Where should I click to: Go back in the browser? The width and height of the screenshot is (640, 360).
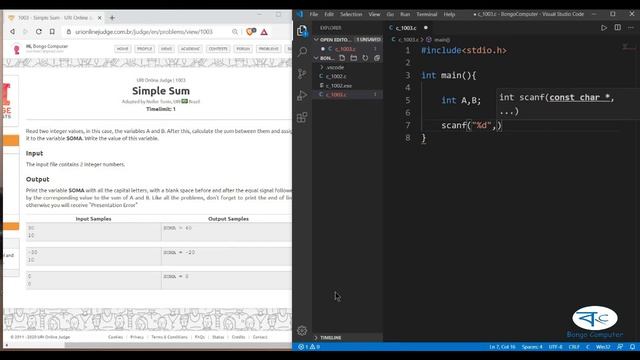click(13, 31)
